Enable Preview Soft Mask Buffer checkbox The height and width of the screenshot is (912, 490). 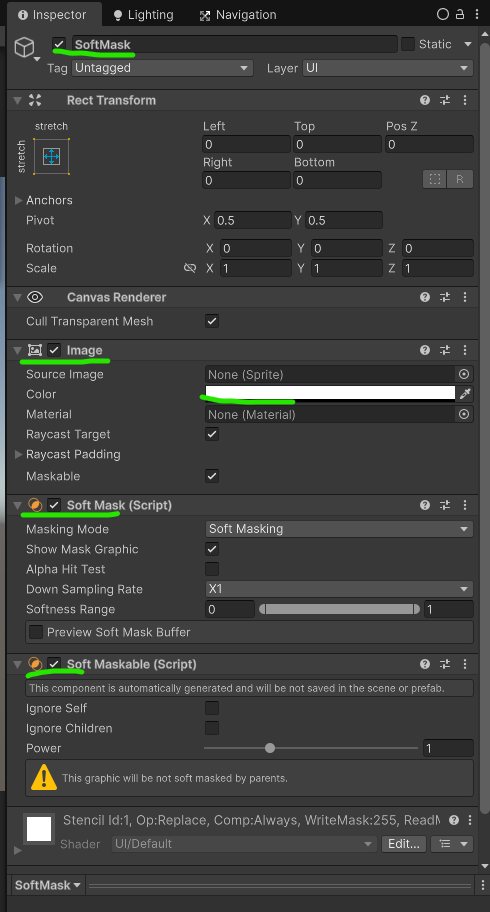point(36,632)
